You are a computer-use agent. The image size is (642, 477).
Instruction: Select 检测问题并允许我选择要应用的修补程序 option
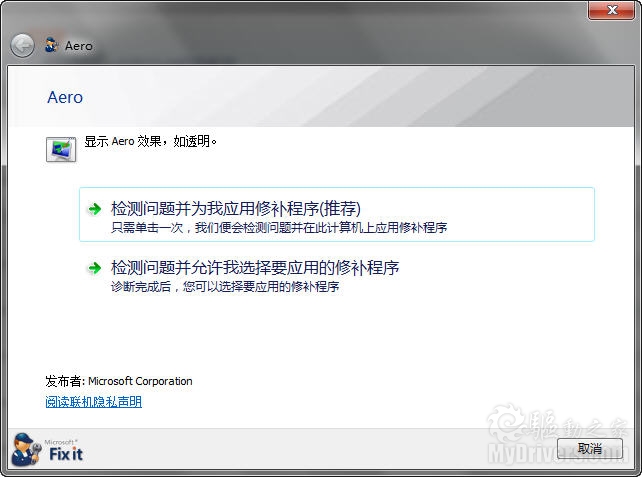point(337,275)
